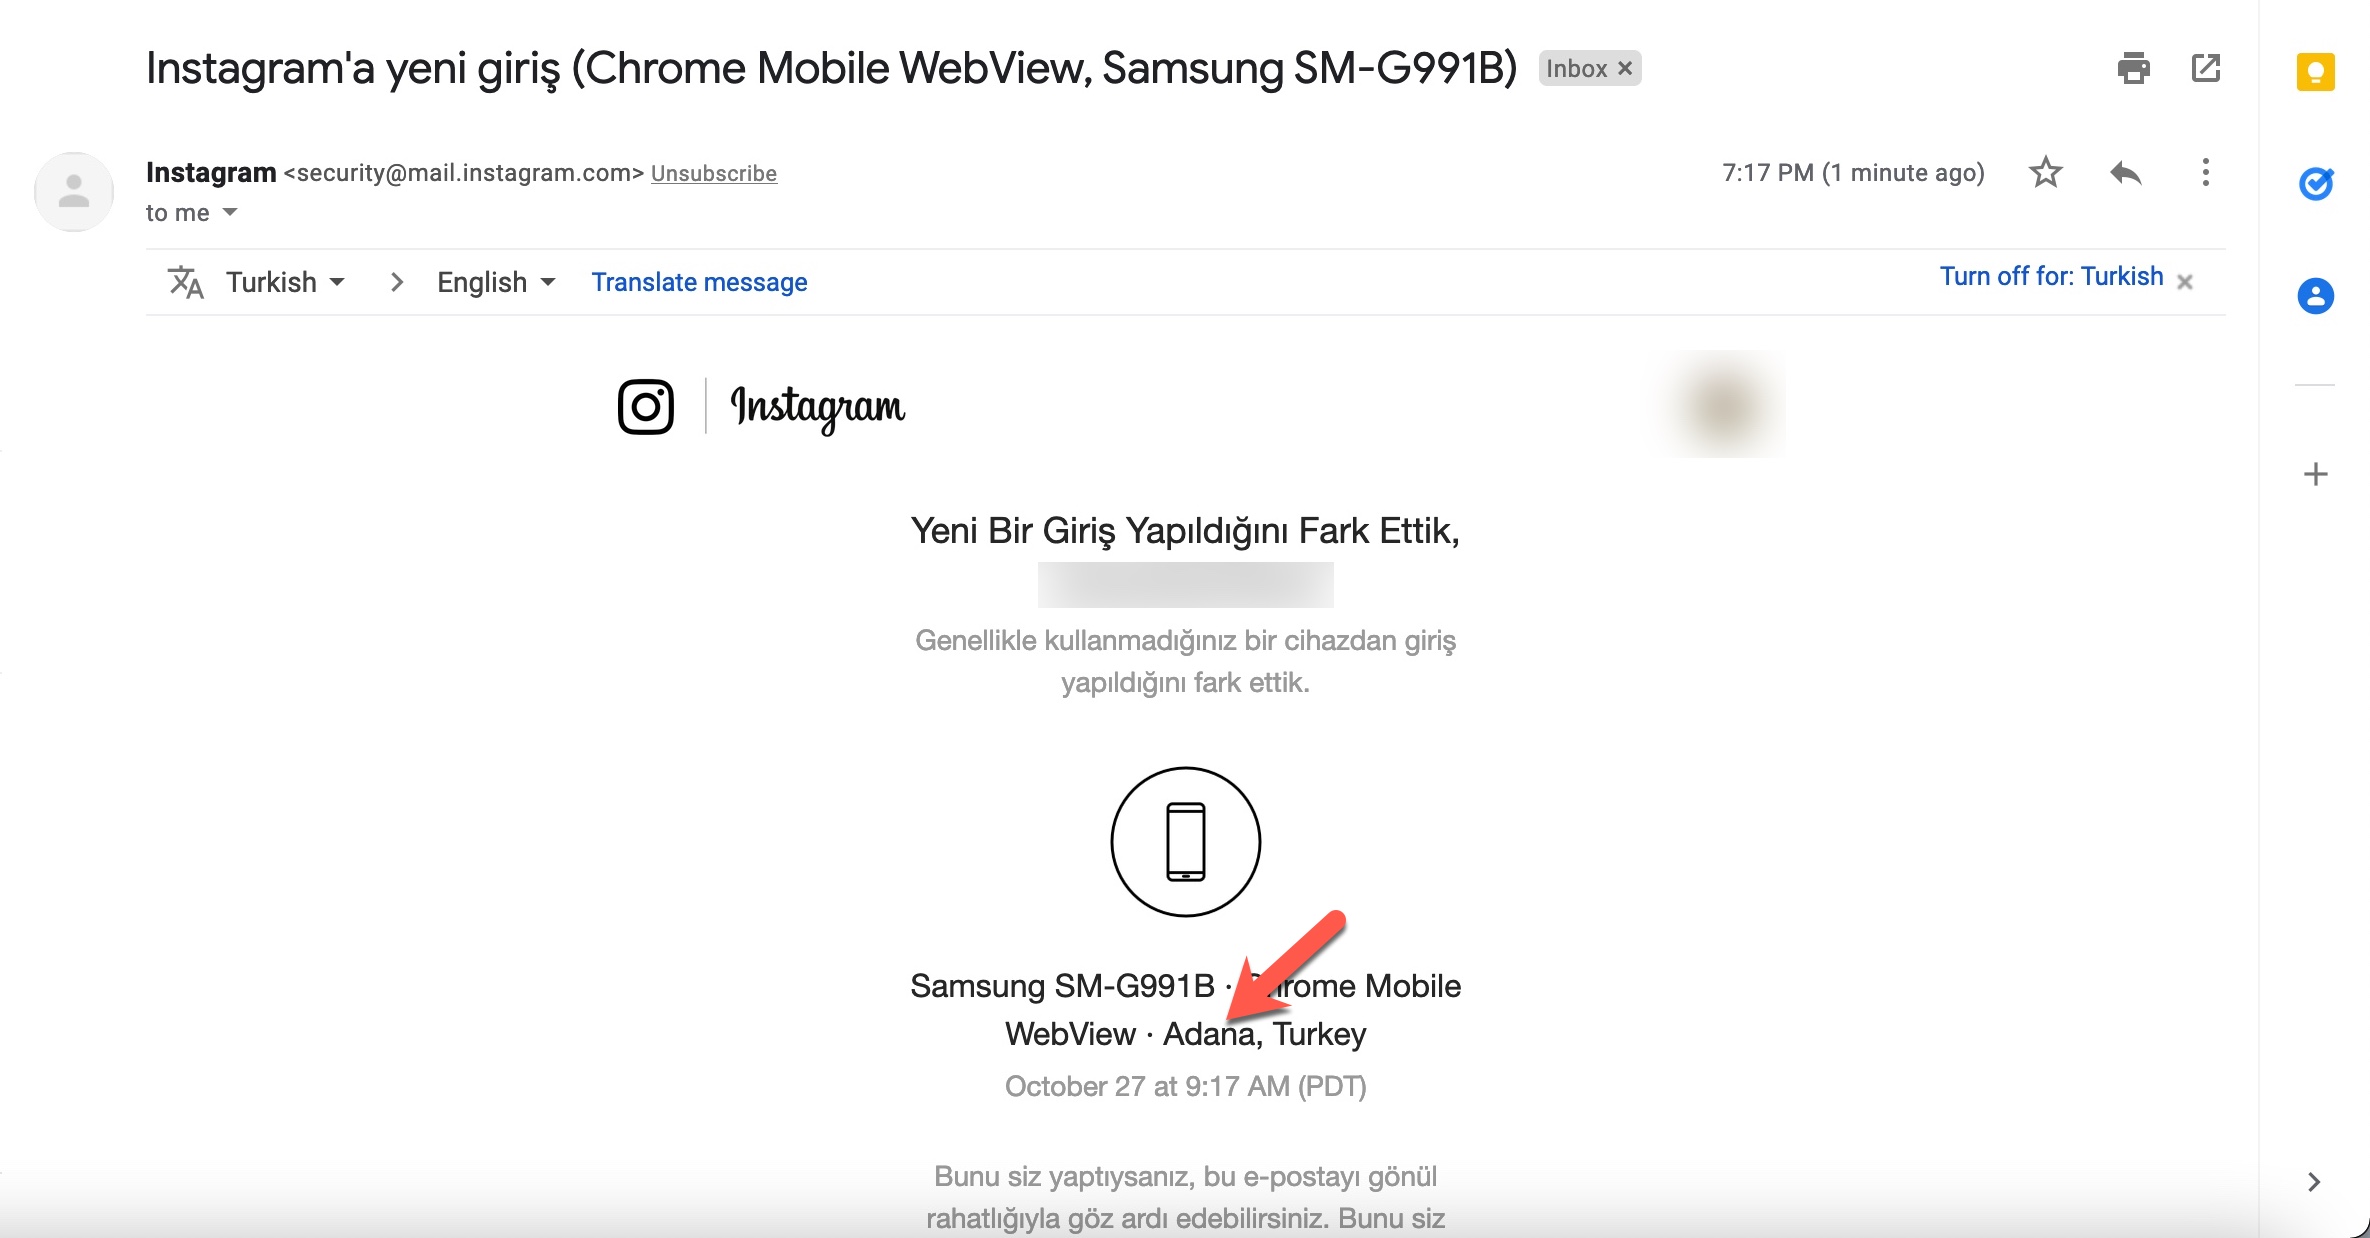Click the three-dot more options icon
The height and width of the screenshot is (1238, 2370).
pos(2209,172)
